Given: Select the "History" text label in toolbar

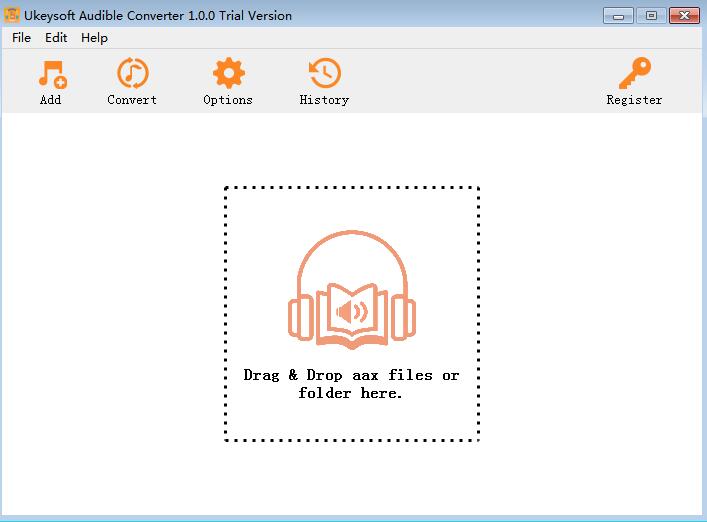Looking at the screenshot, I should 324,100.
